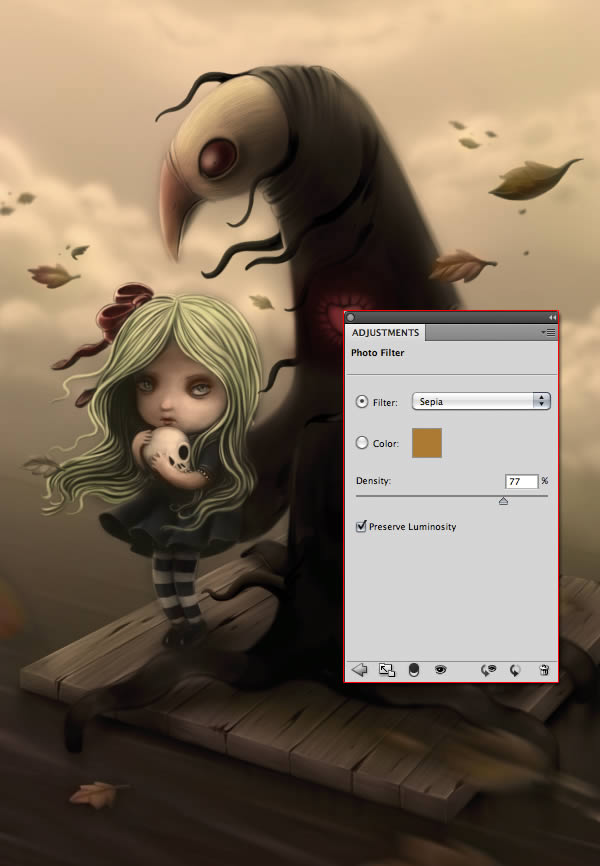Open color picker from brown swatch

[x=427, y=443]
